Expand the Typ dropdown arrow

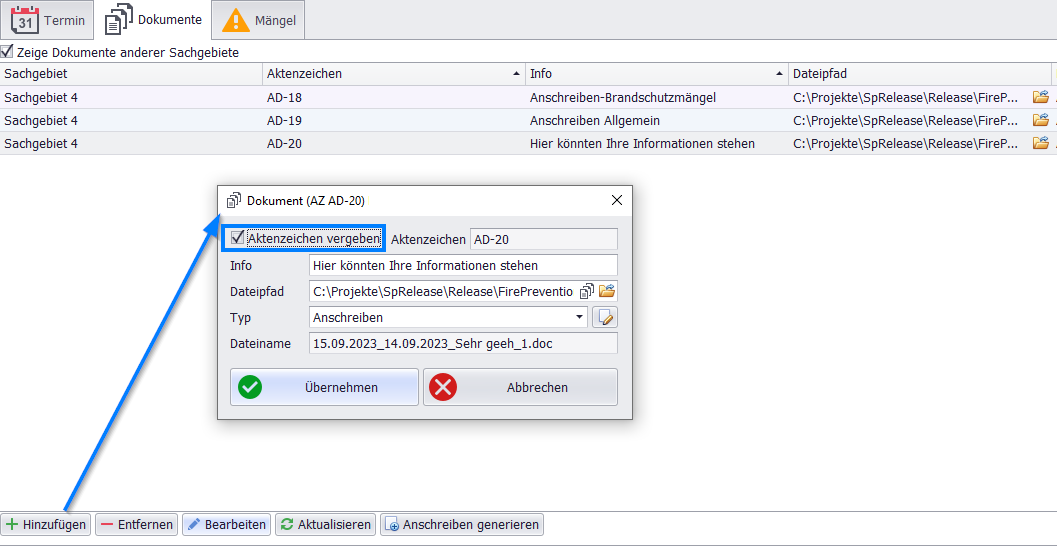click(x=579, y=318)
